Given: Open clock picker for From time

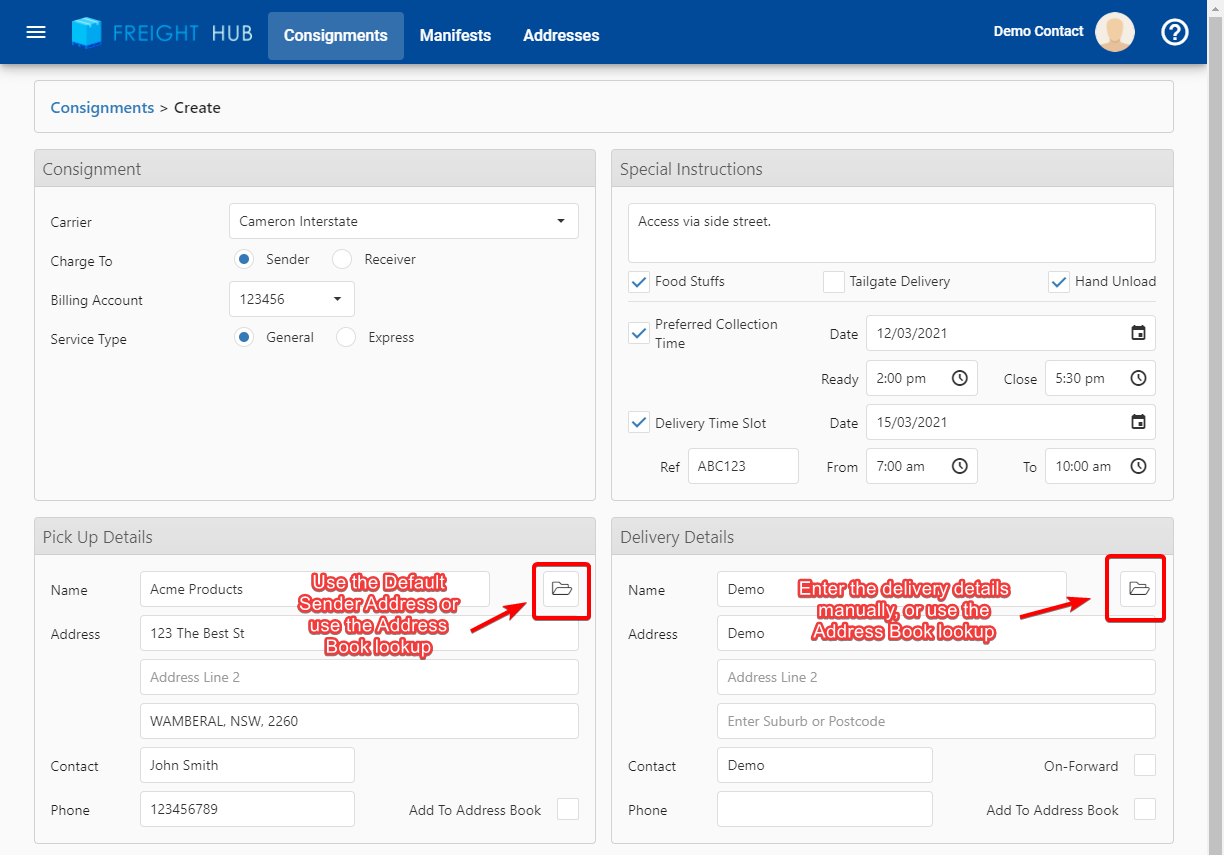Looking at the screenshot, I should point(959,466).
